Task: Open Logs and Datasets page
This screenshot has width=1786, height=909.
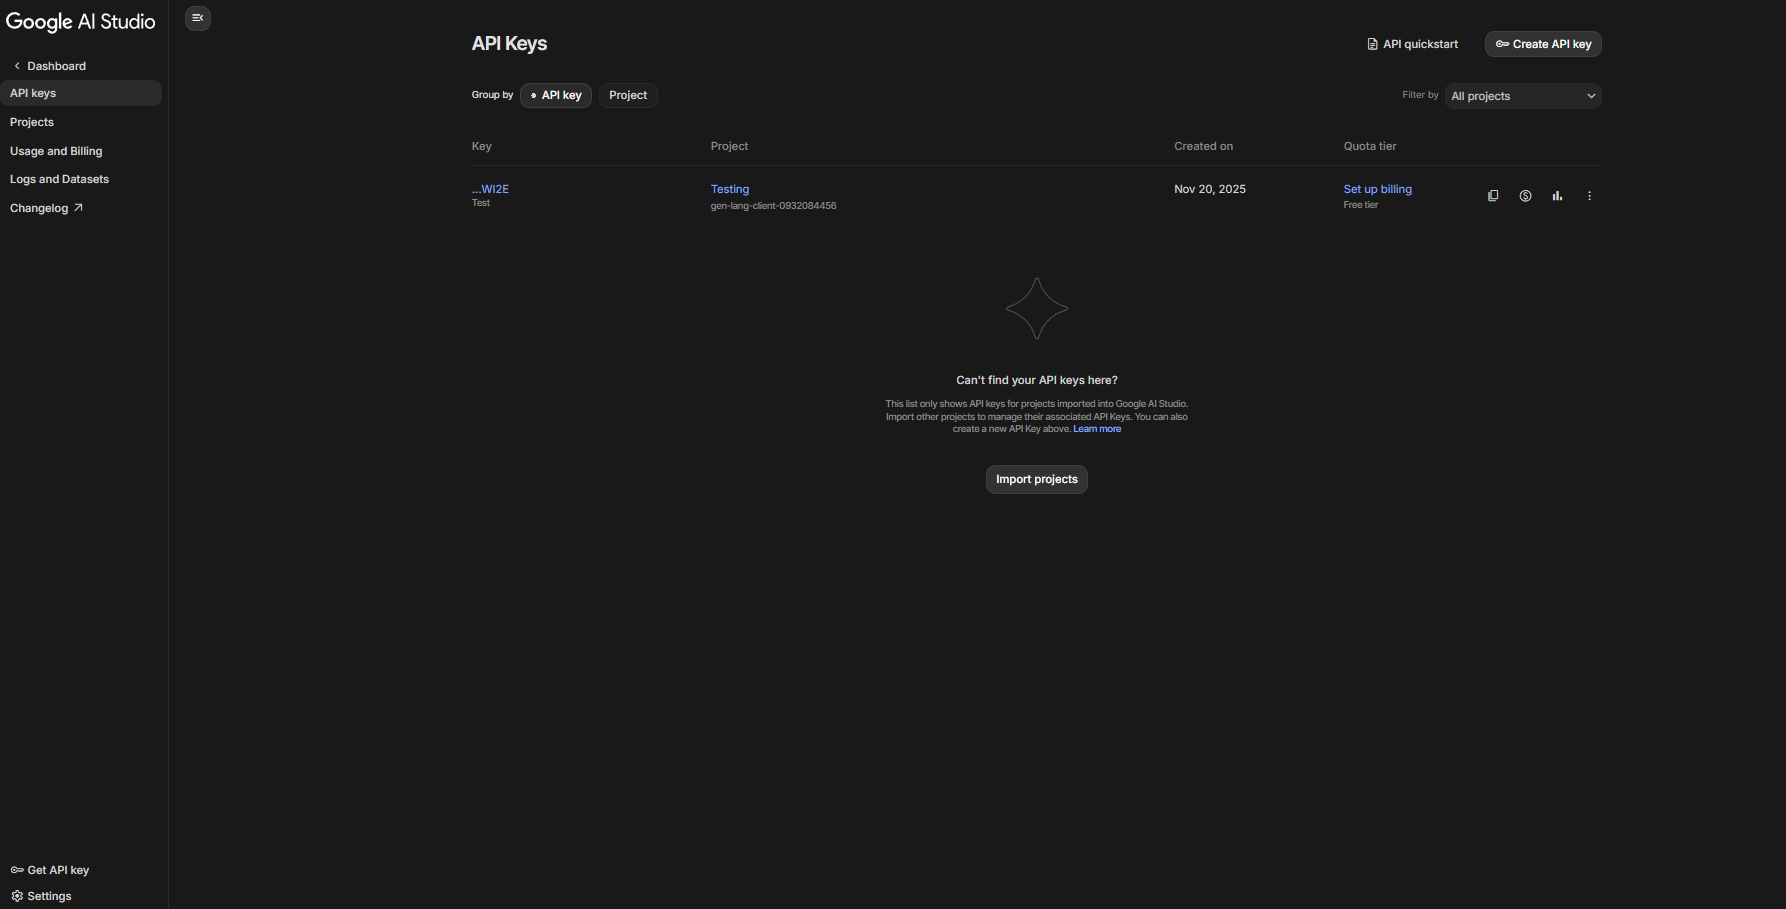Action: click(59, 179)
